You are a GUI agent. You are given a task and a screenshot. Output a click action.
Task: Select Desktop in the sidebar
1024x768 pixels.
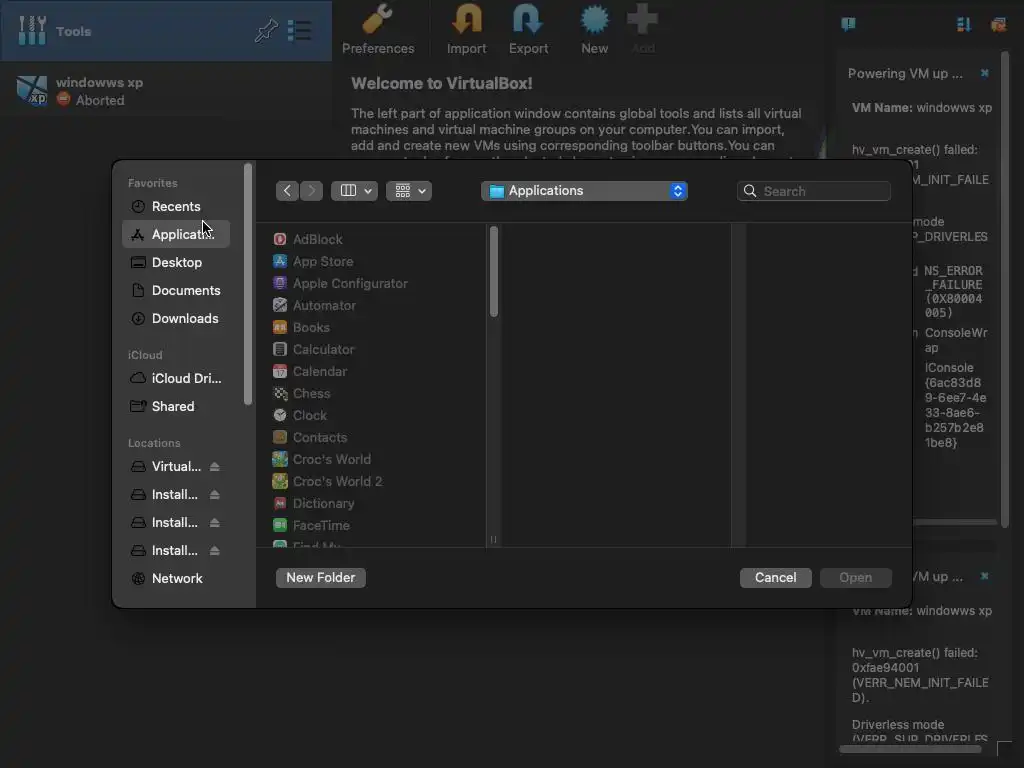pyautogui.click(x=176, y=262)
